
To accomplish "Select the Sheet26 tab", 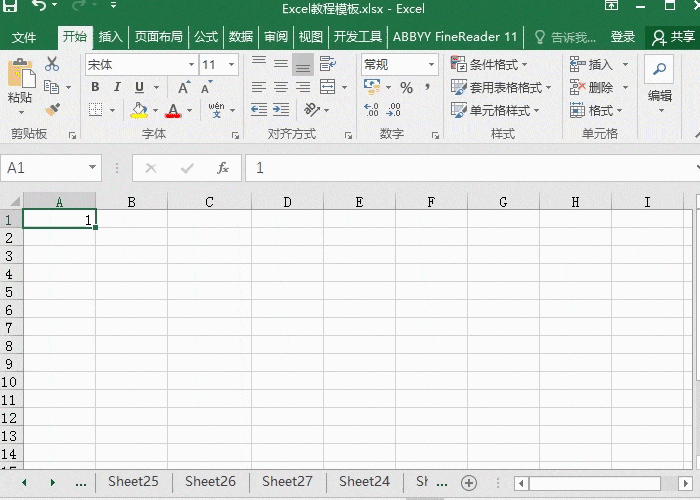I will coord(210,481).
